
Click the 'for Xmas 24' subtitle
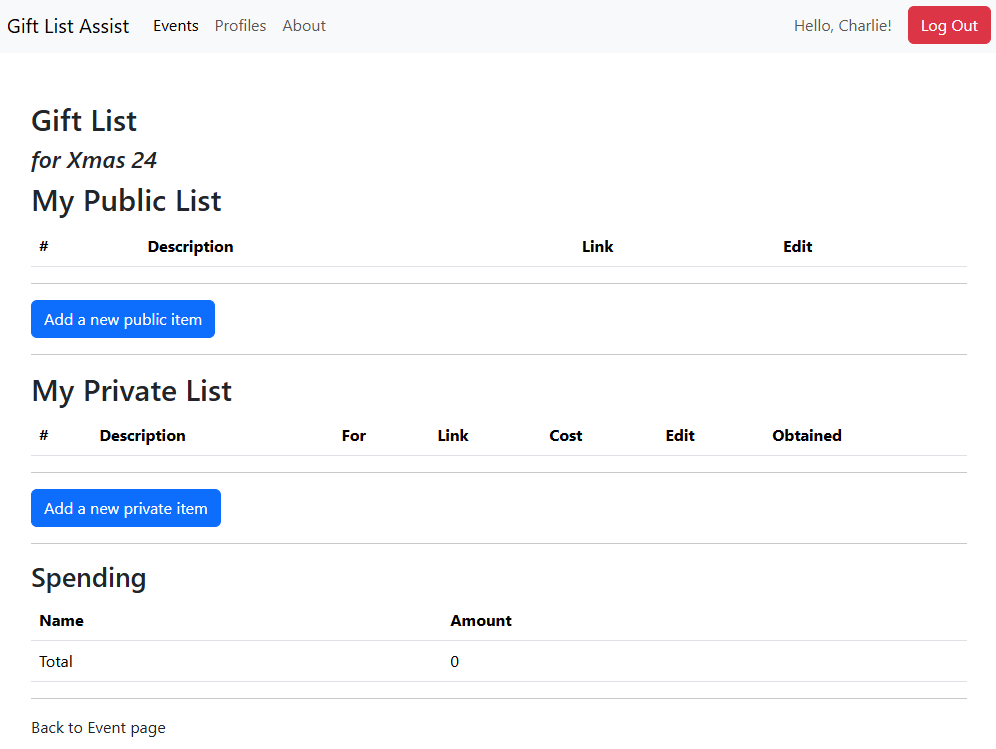(94, 160)
